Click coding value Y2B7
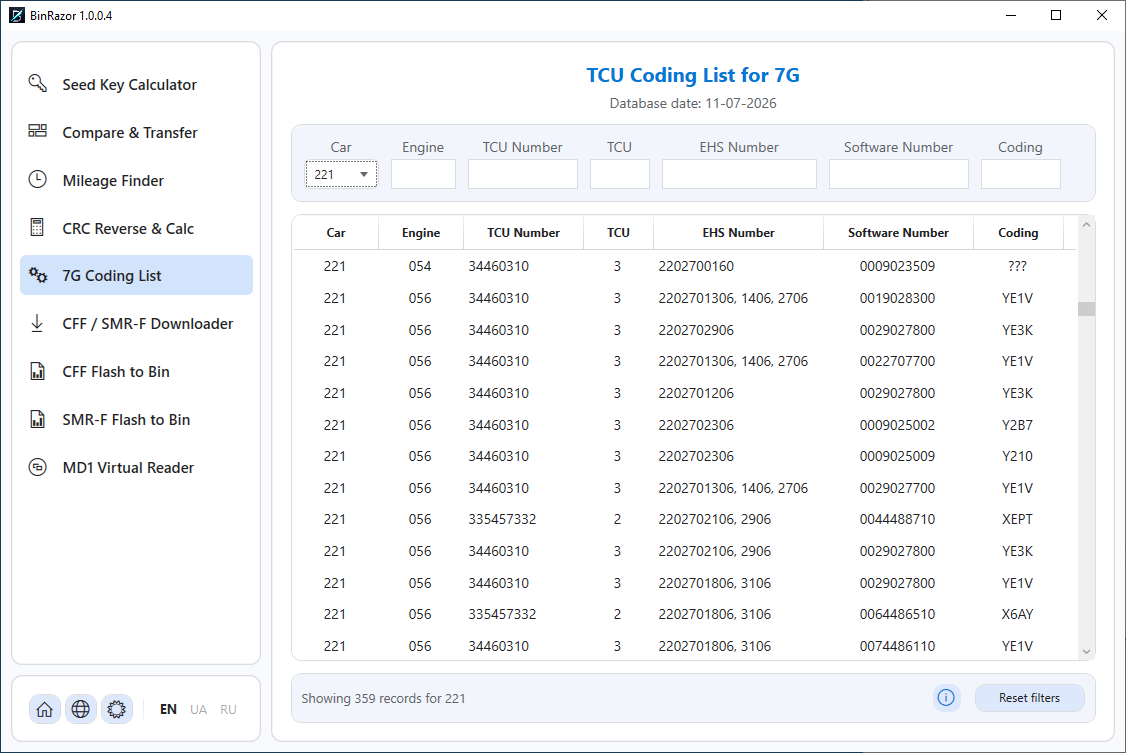The width and height of the screenshot is (1126, 753). (1018, 425)
